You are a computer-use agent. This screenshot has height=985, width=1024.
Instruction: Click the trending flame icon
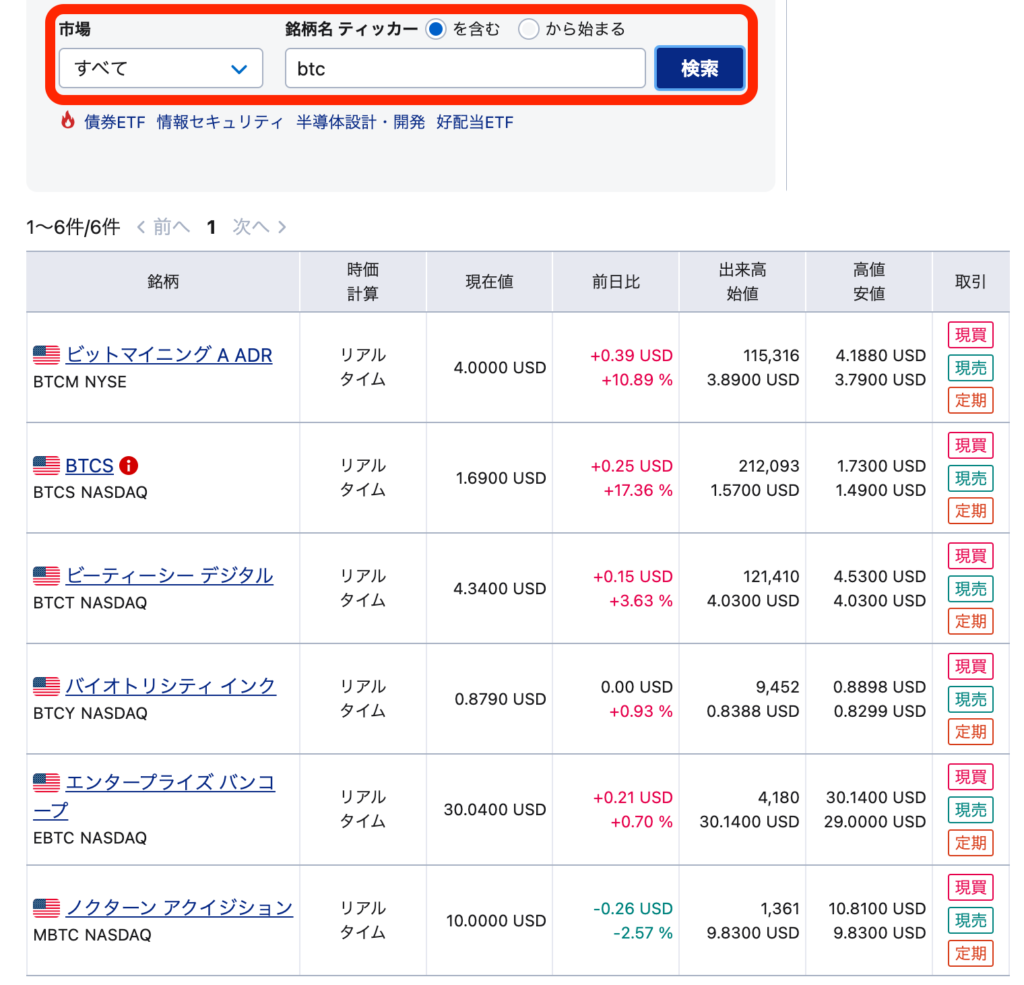pyautogui.click(x=67, y=121)
